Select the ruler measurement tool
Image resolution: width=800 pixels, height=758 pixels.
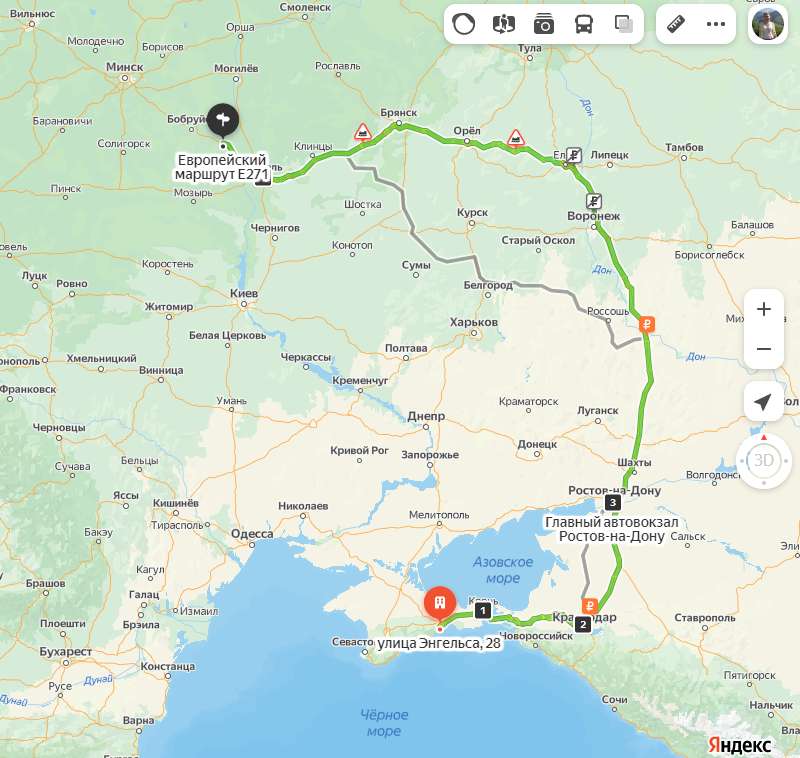(x=676, y=24)
